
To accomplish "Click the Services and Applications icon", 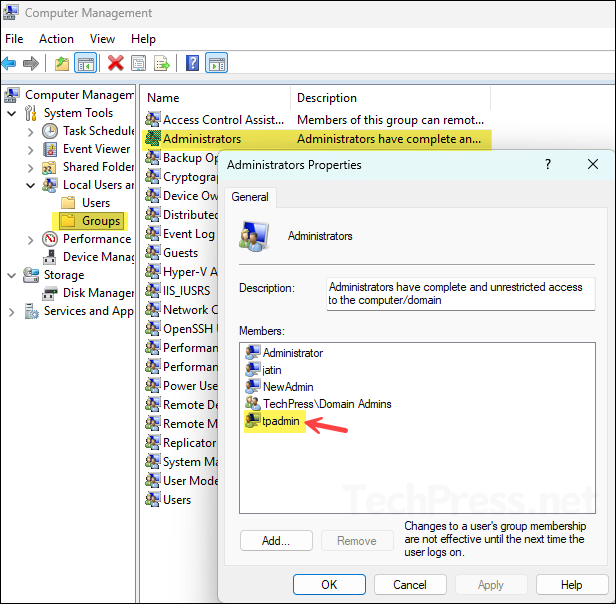I will point(31,311).
